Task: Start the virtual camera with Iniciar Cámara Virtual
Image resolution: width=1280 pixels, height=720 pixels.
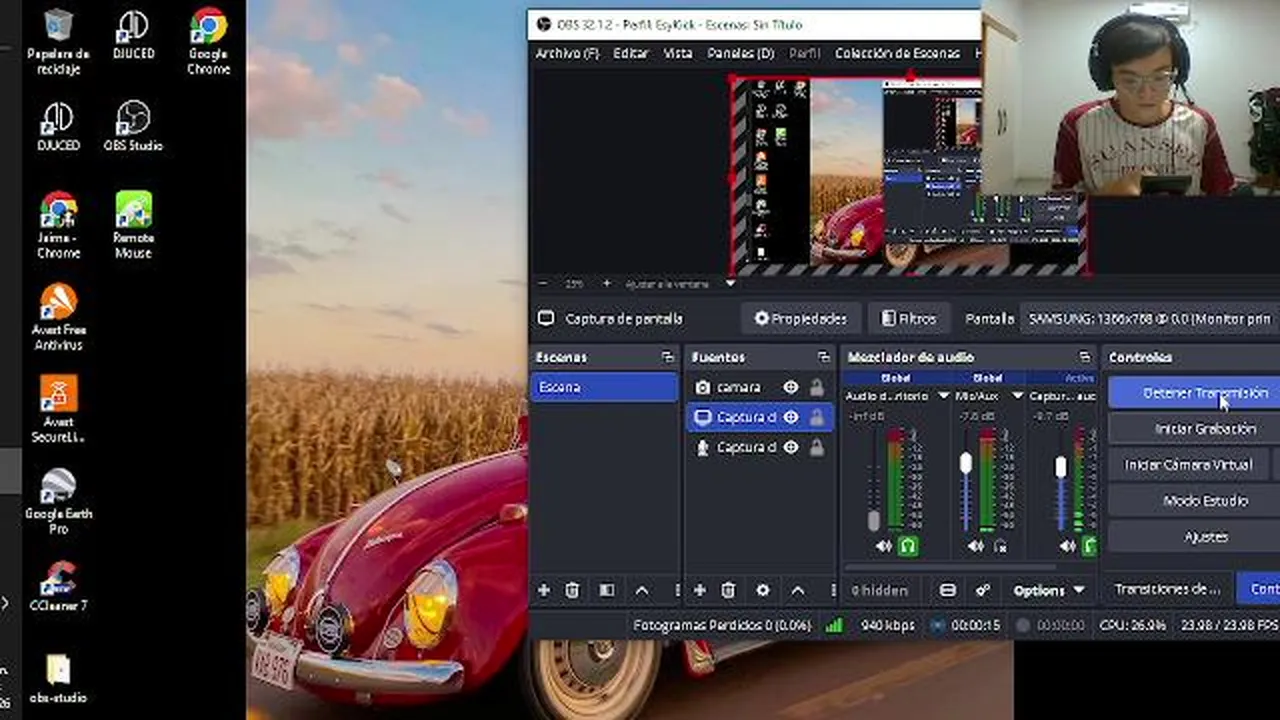Action: click(x=1188, y=465)
